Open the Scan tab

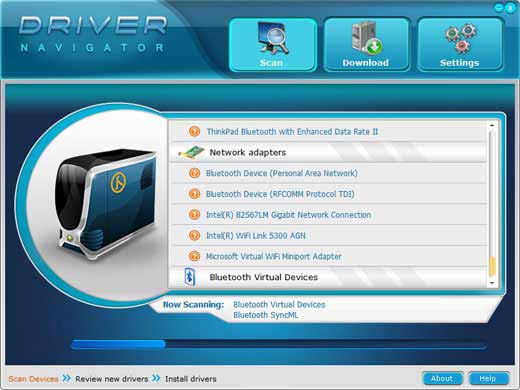point(273,45)
